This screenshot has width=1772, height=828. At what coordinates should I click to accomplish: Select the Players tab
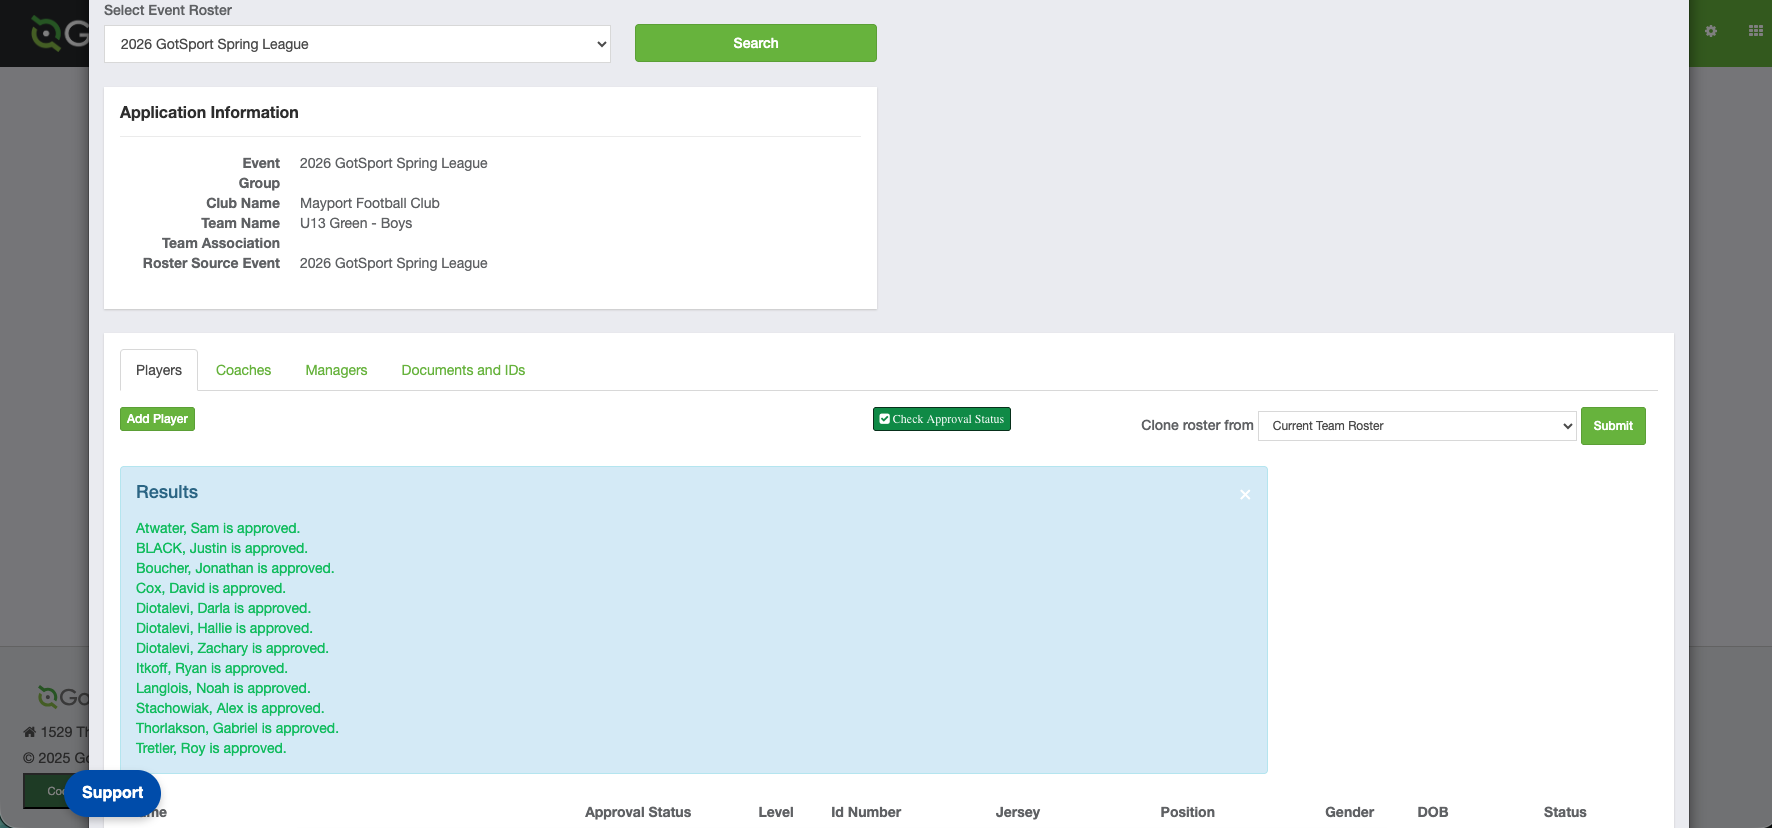point(159,370)
